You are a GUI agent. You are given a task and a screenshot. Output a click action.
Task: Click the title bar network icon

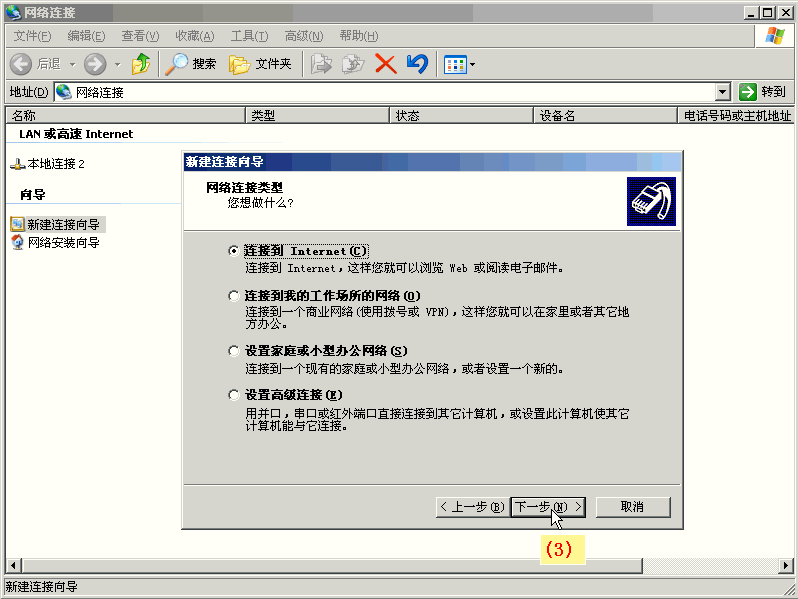click(x=13, y=12)
